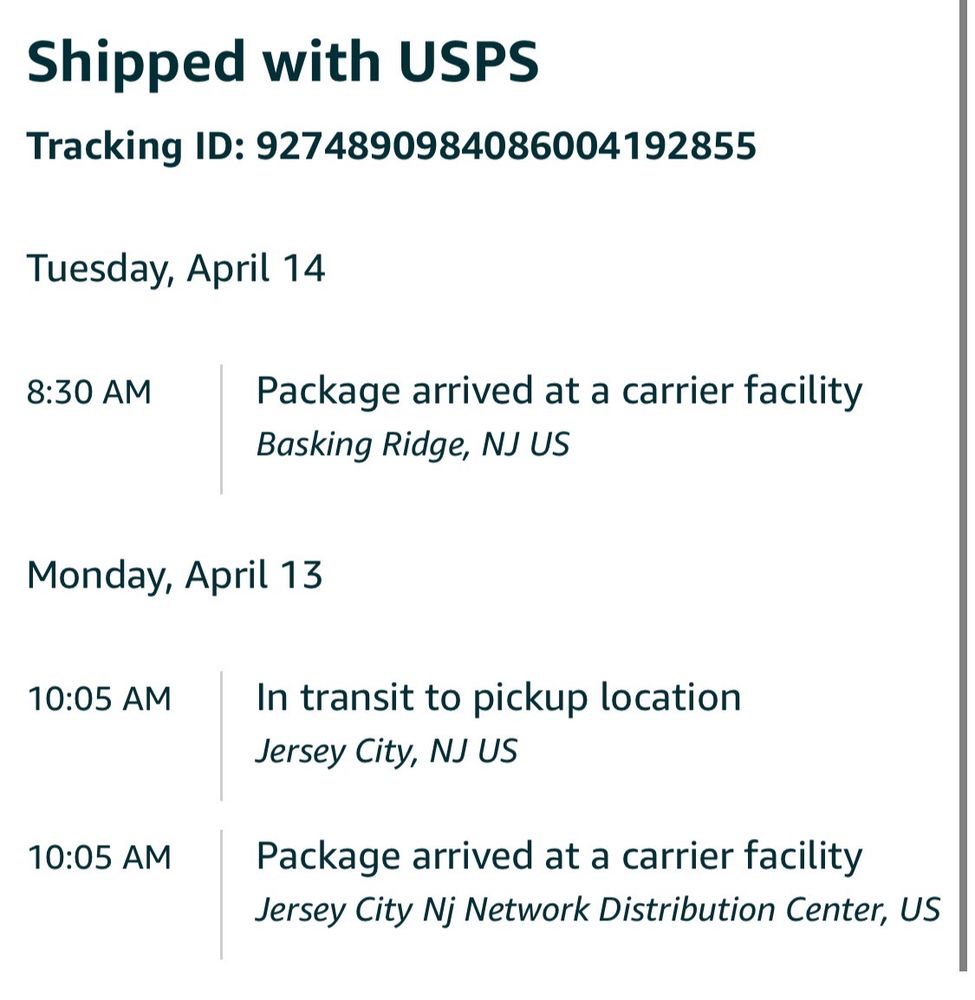This screenshot has width=975, height=1000.
Task: Open the Basking Ridge "Package arrived" status
Action: (558, 391)
